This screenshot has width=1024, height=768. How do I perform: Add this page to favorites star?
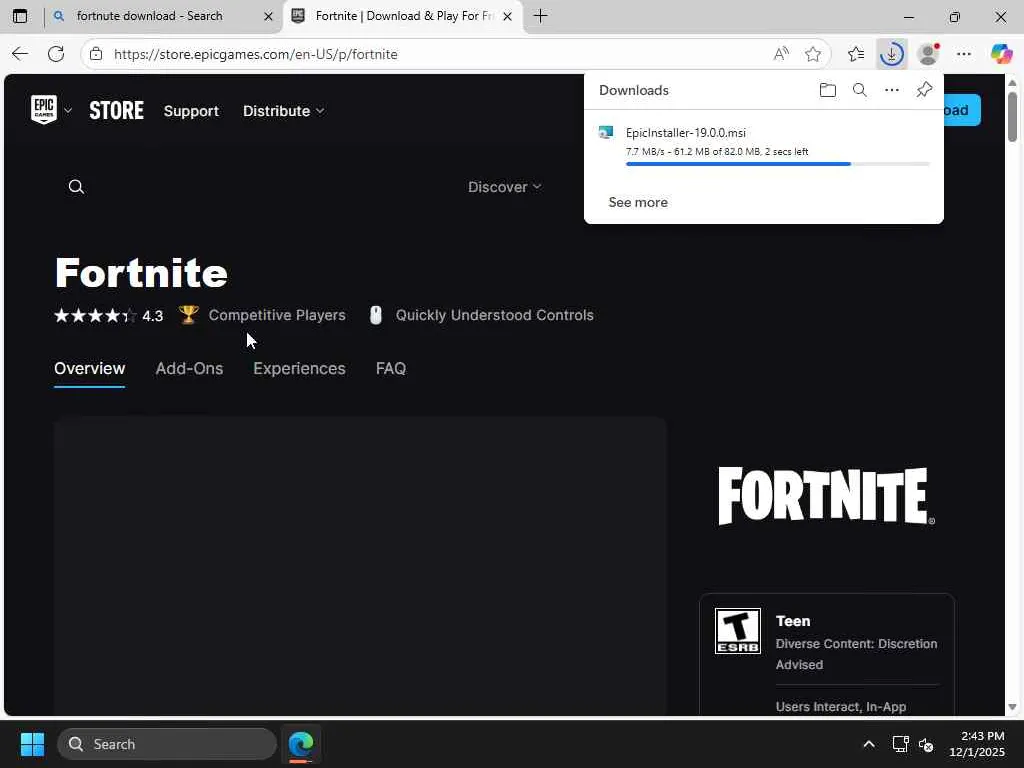point(813,54)
